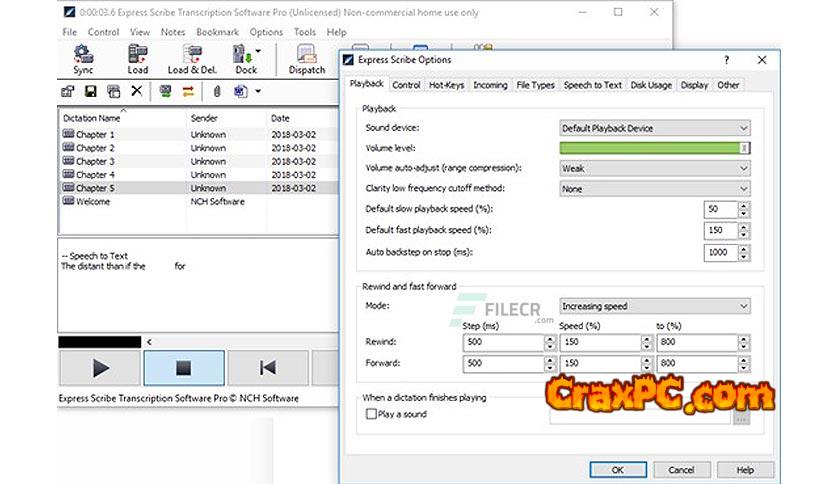Click the Volume level slider

654,148
